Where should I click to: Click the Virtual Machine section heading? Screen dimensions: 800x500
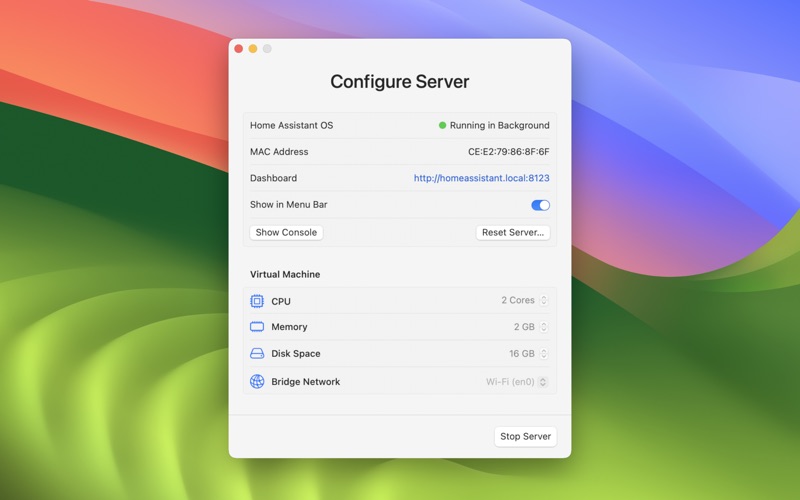click(x=285, y=274)
